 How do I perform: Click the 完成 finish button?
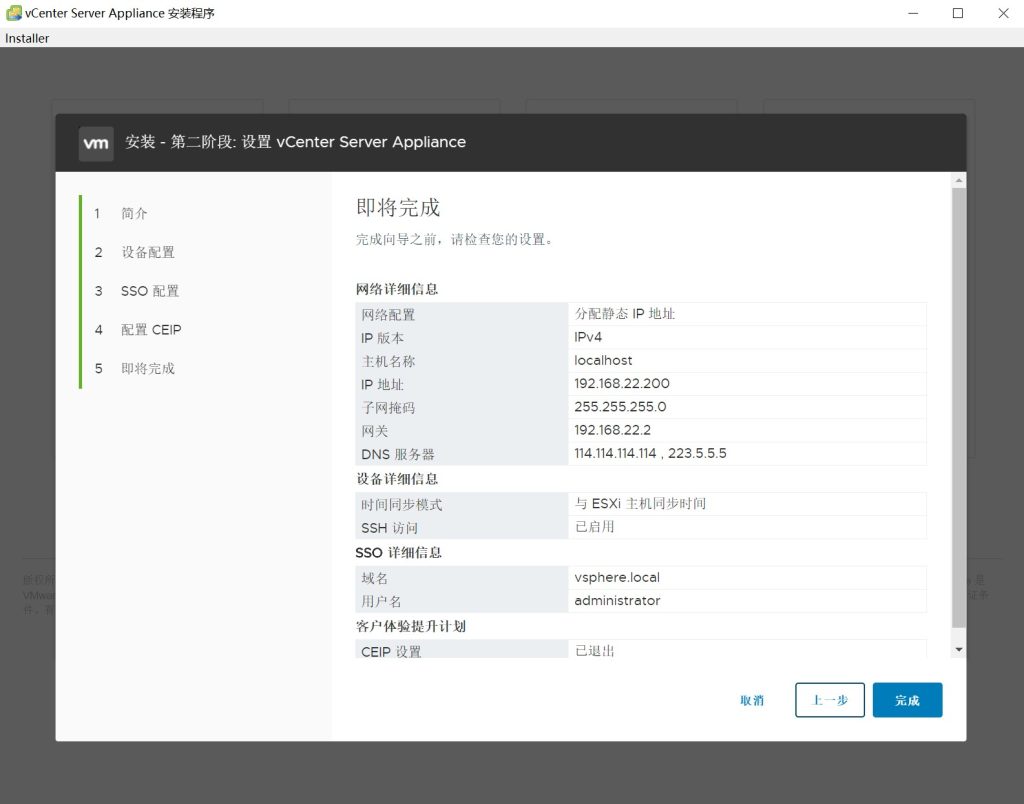point(907,700)
